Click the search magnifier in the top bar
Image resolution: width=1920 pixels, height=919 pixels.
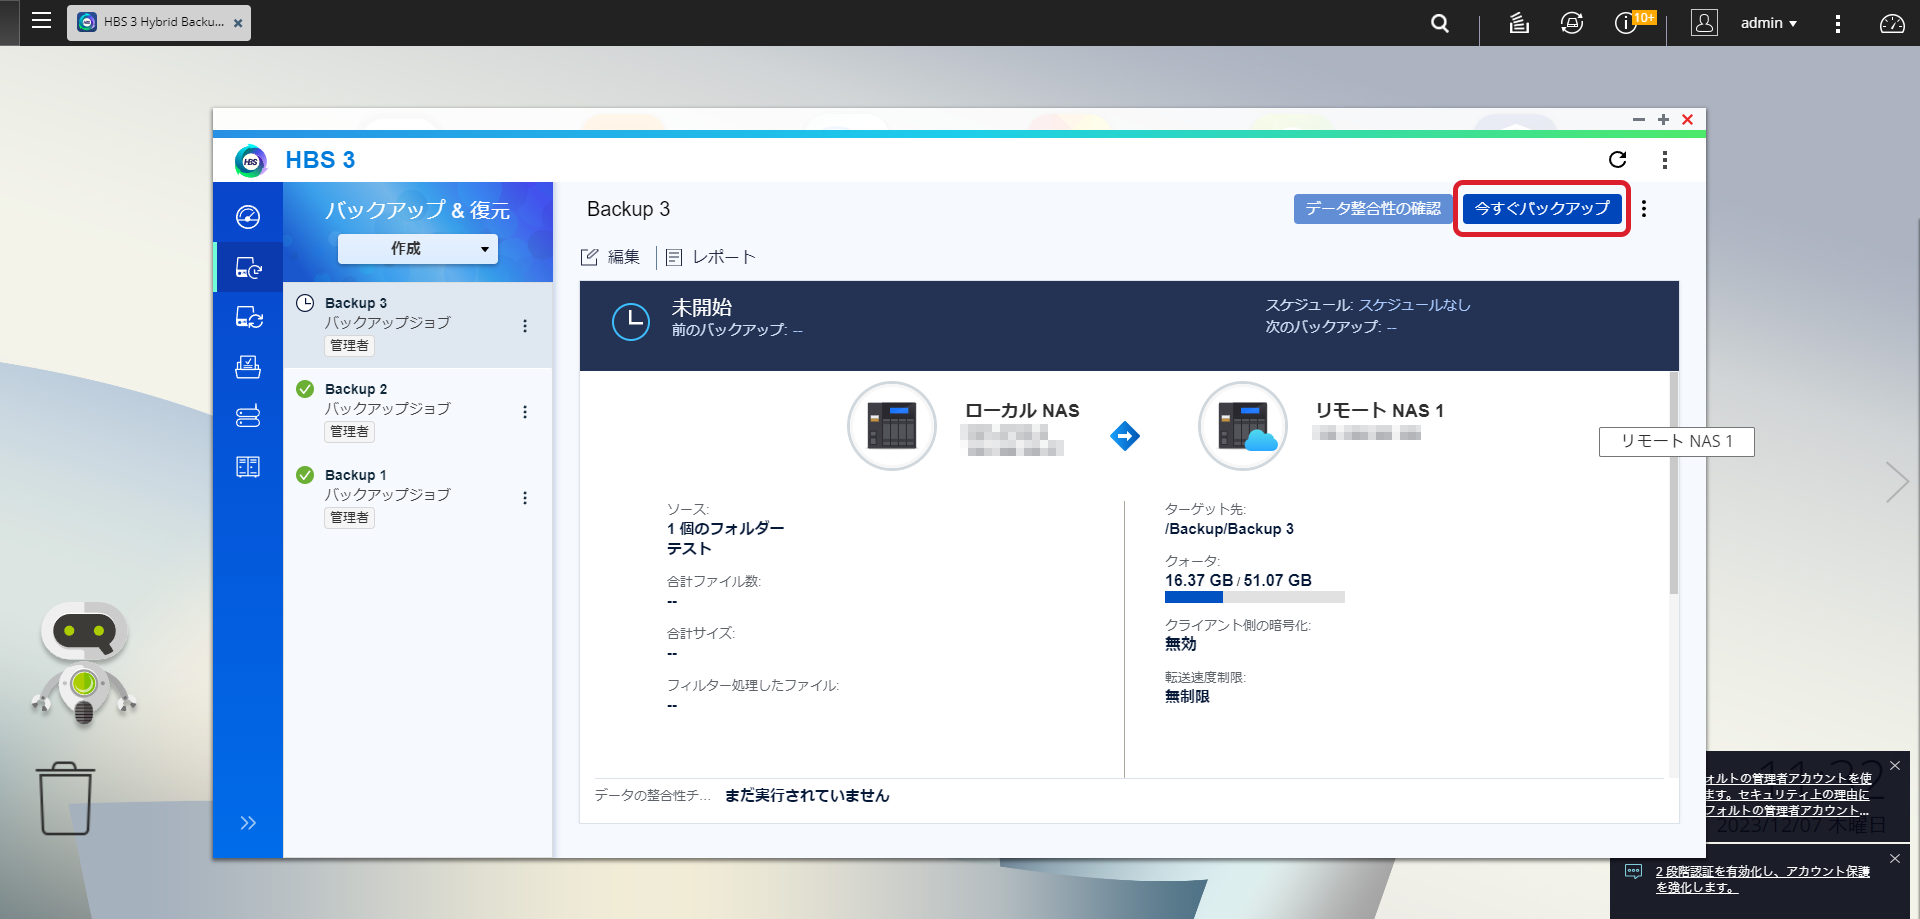1439,23
